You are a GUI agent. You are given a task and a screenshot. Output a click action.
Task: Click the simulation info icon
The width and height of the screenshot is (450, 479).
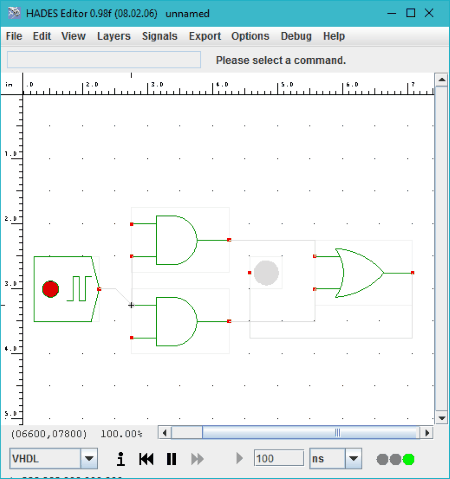point(121,459)
